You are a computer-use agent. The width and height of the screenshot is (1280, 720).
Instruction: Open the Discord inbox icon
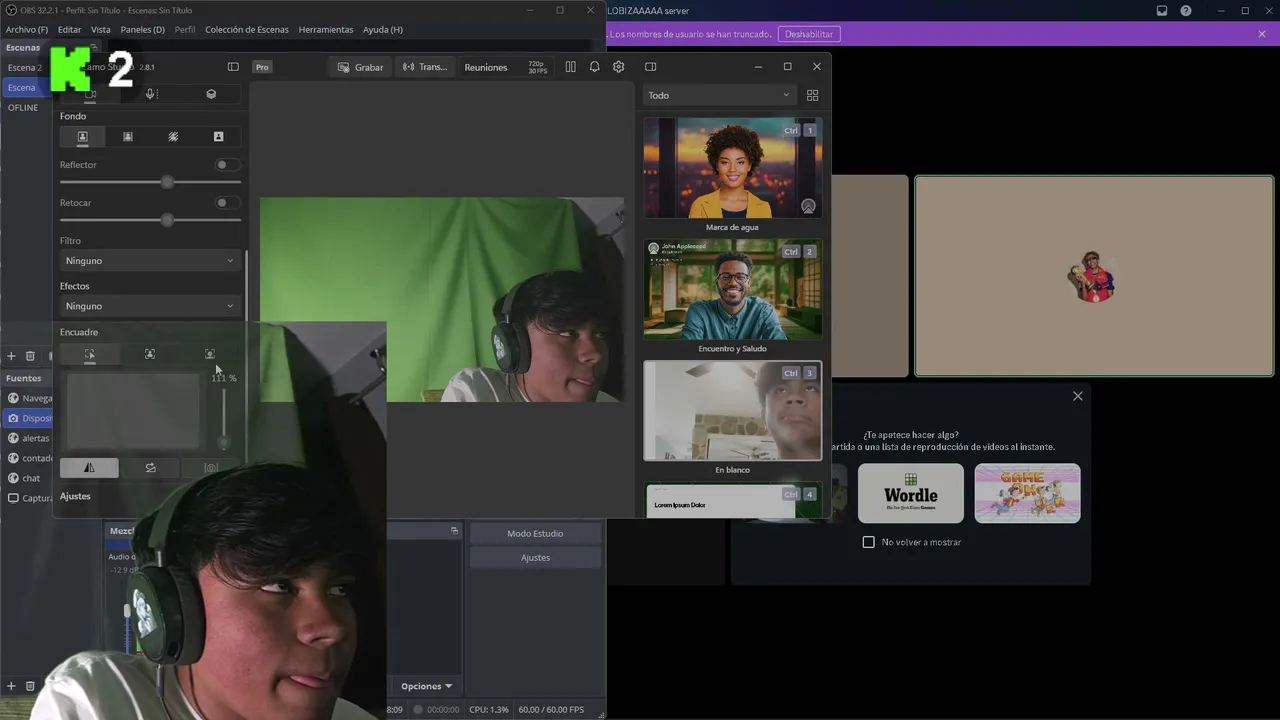point(1162,11)
